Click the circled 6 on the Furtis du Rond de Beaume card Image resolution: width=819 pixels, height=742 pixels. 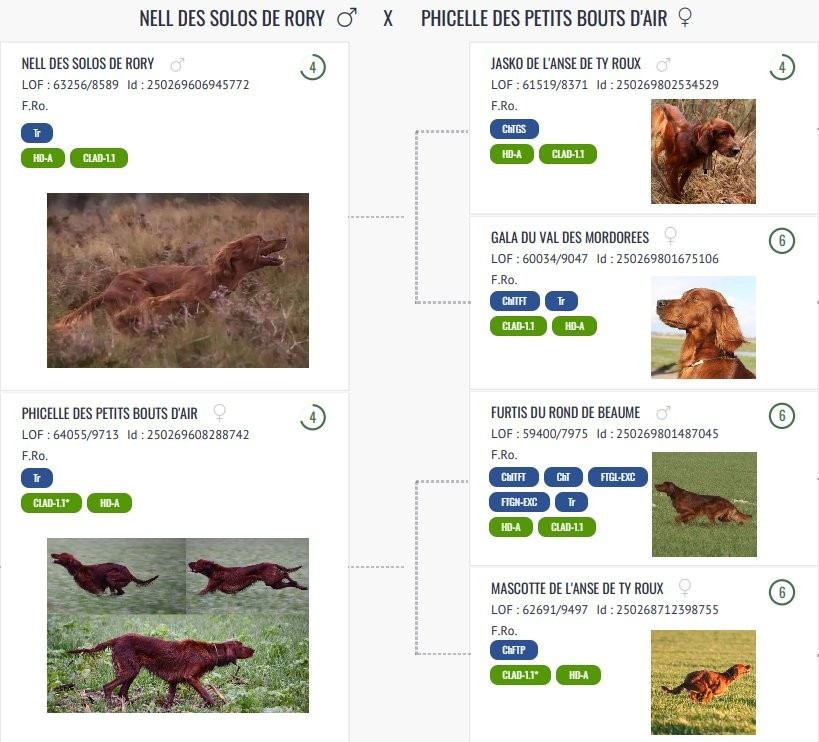pyautogui.click(x=781, y=417)
